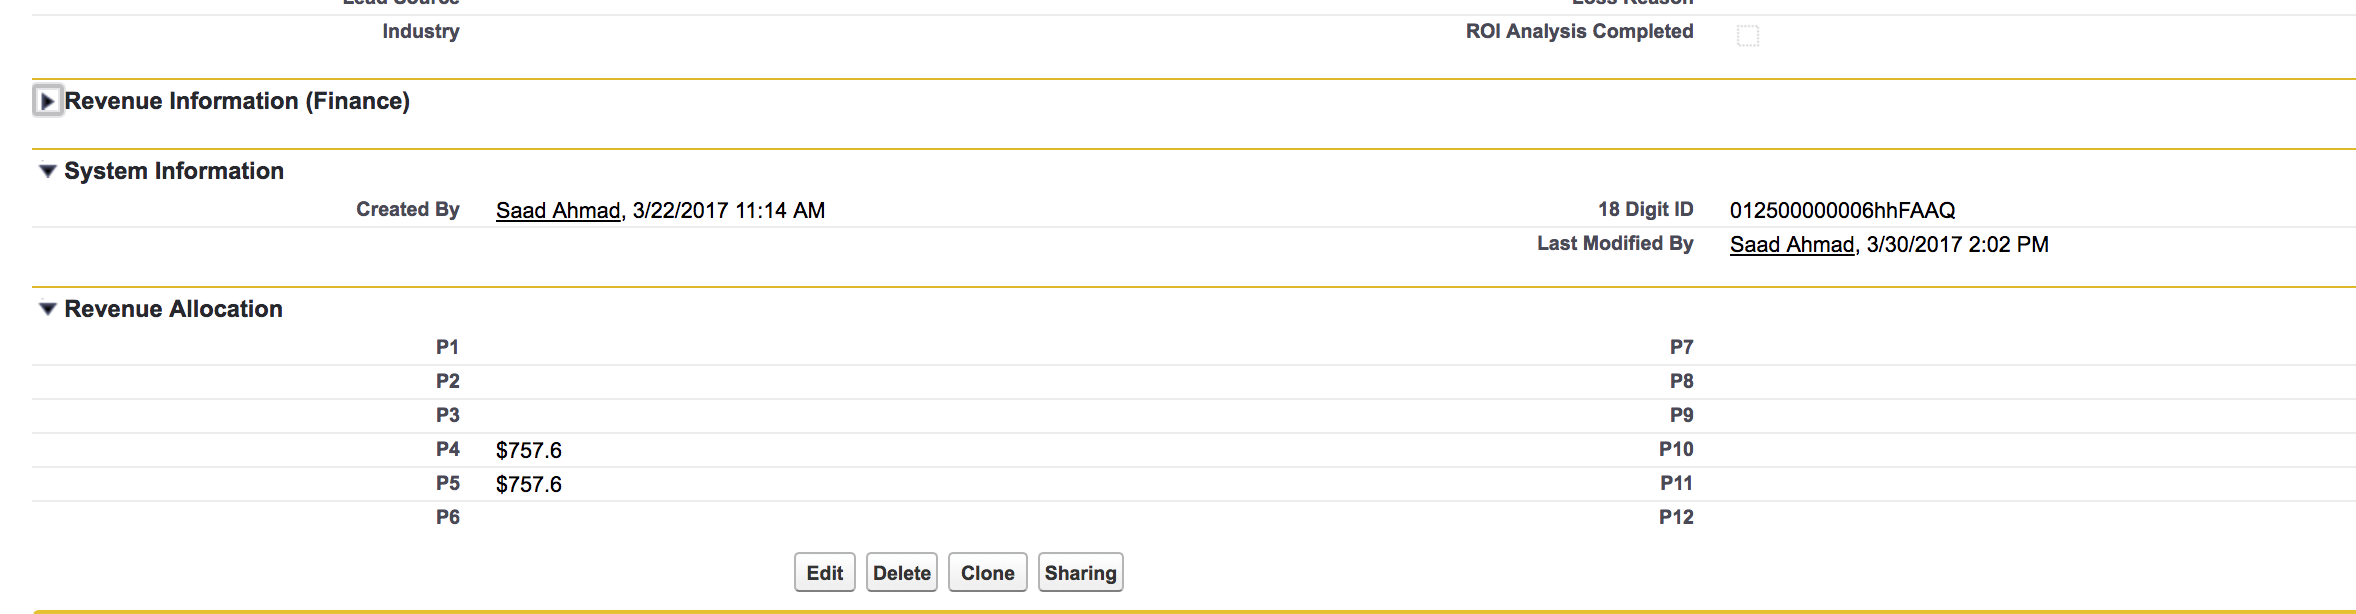Collapse the Revenue Allocation section arrow
This screenshot has height=614, width=2356.
(x=47, y=309)
